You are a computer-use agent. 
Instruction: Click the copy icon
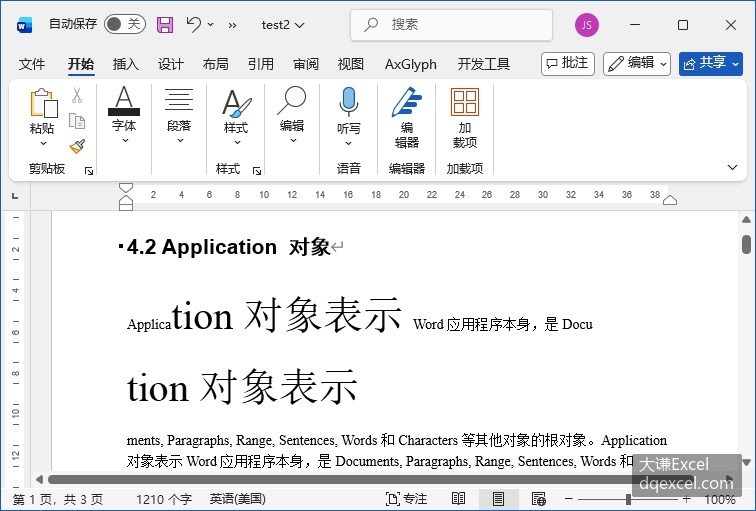77,121
